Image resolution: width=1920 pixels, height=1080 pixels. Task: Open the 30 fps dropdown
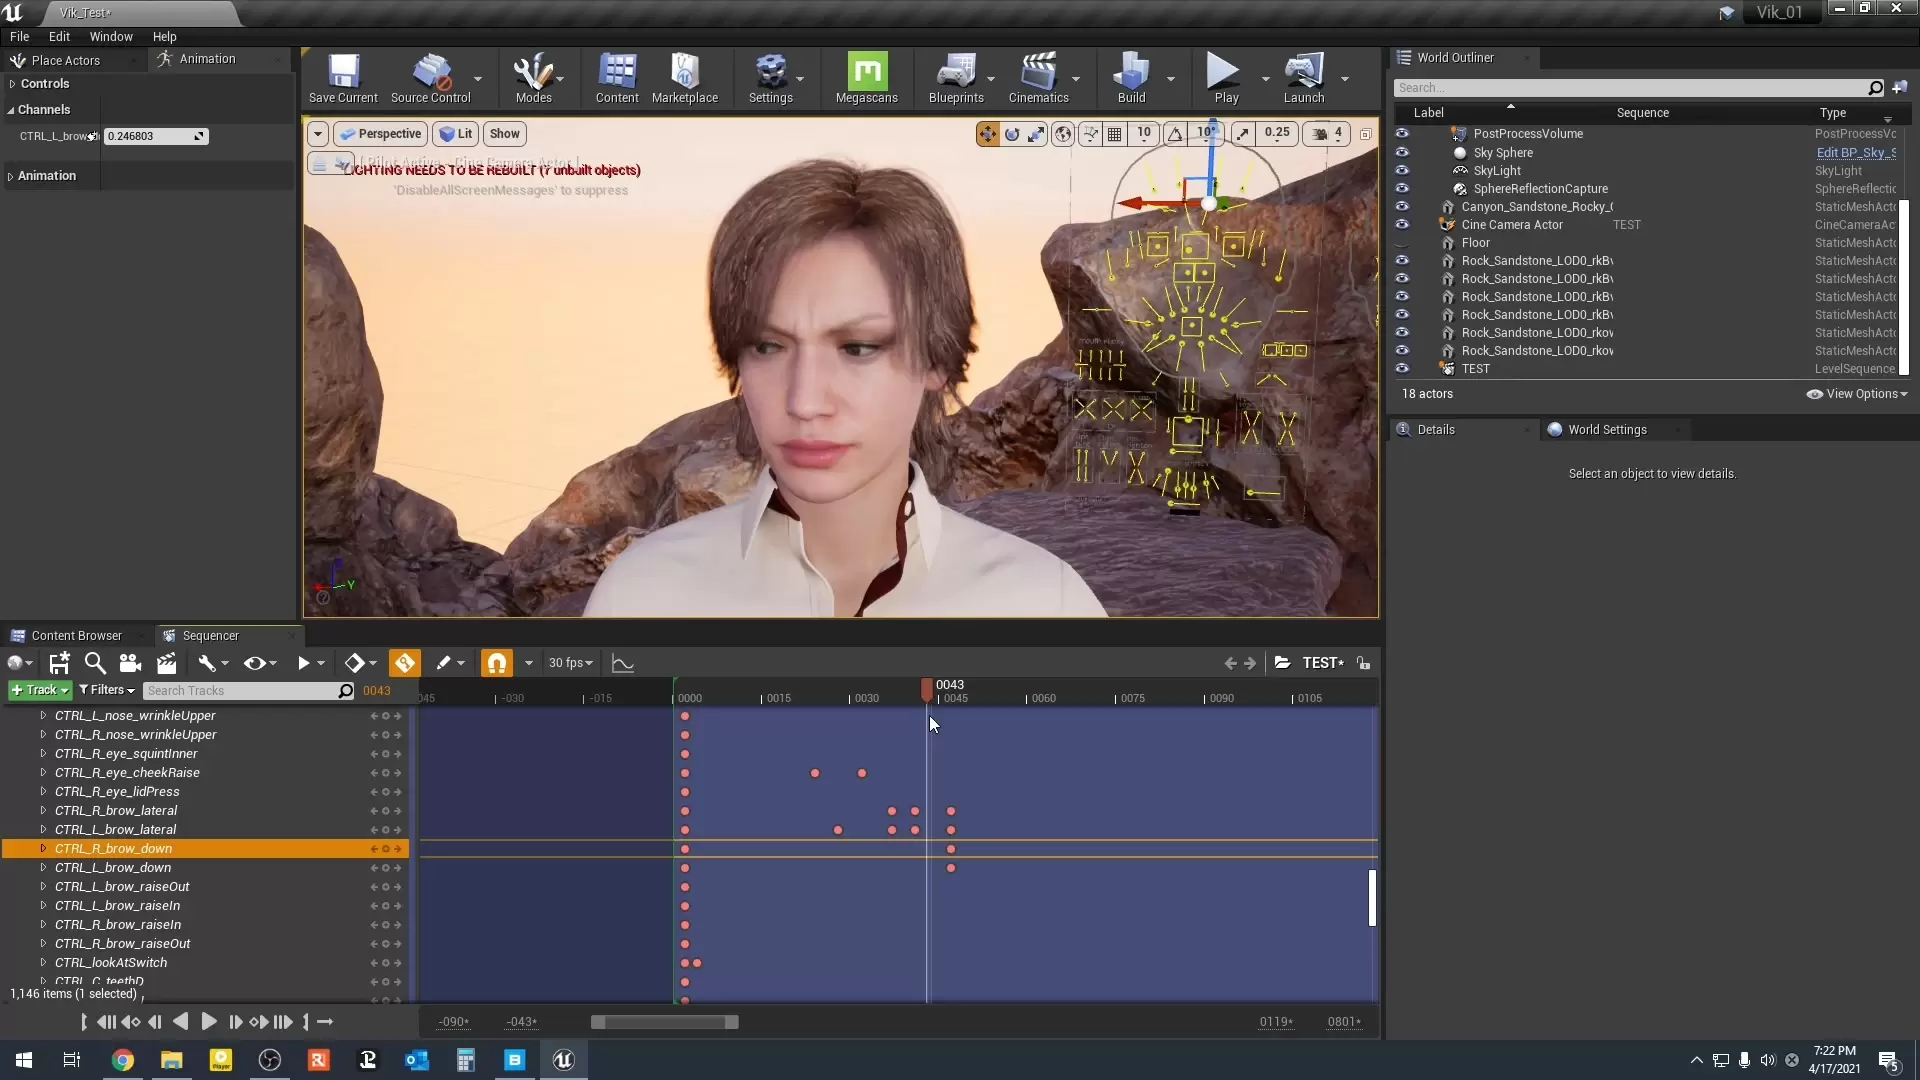[x=571, y=663]
